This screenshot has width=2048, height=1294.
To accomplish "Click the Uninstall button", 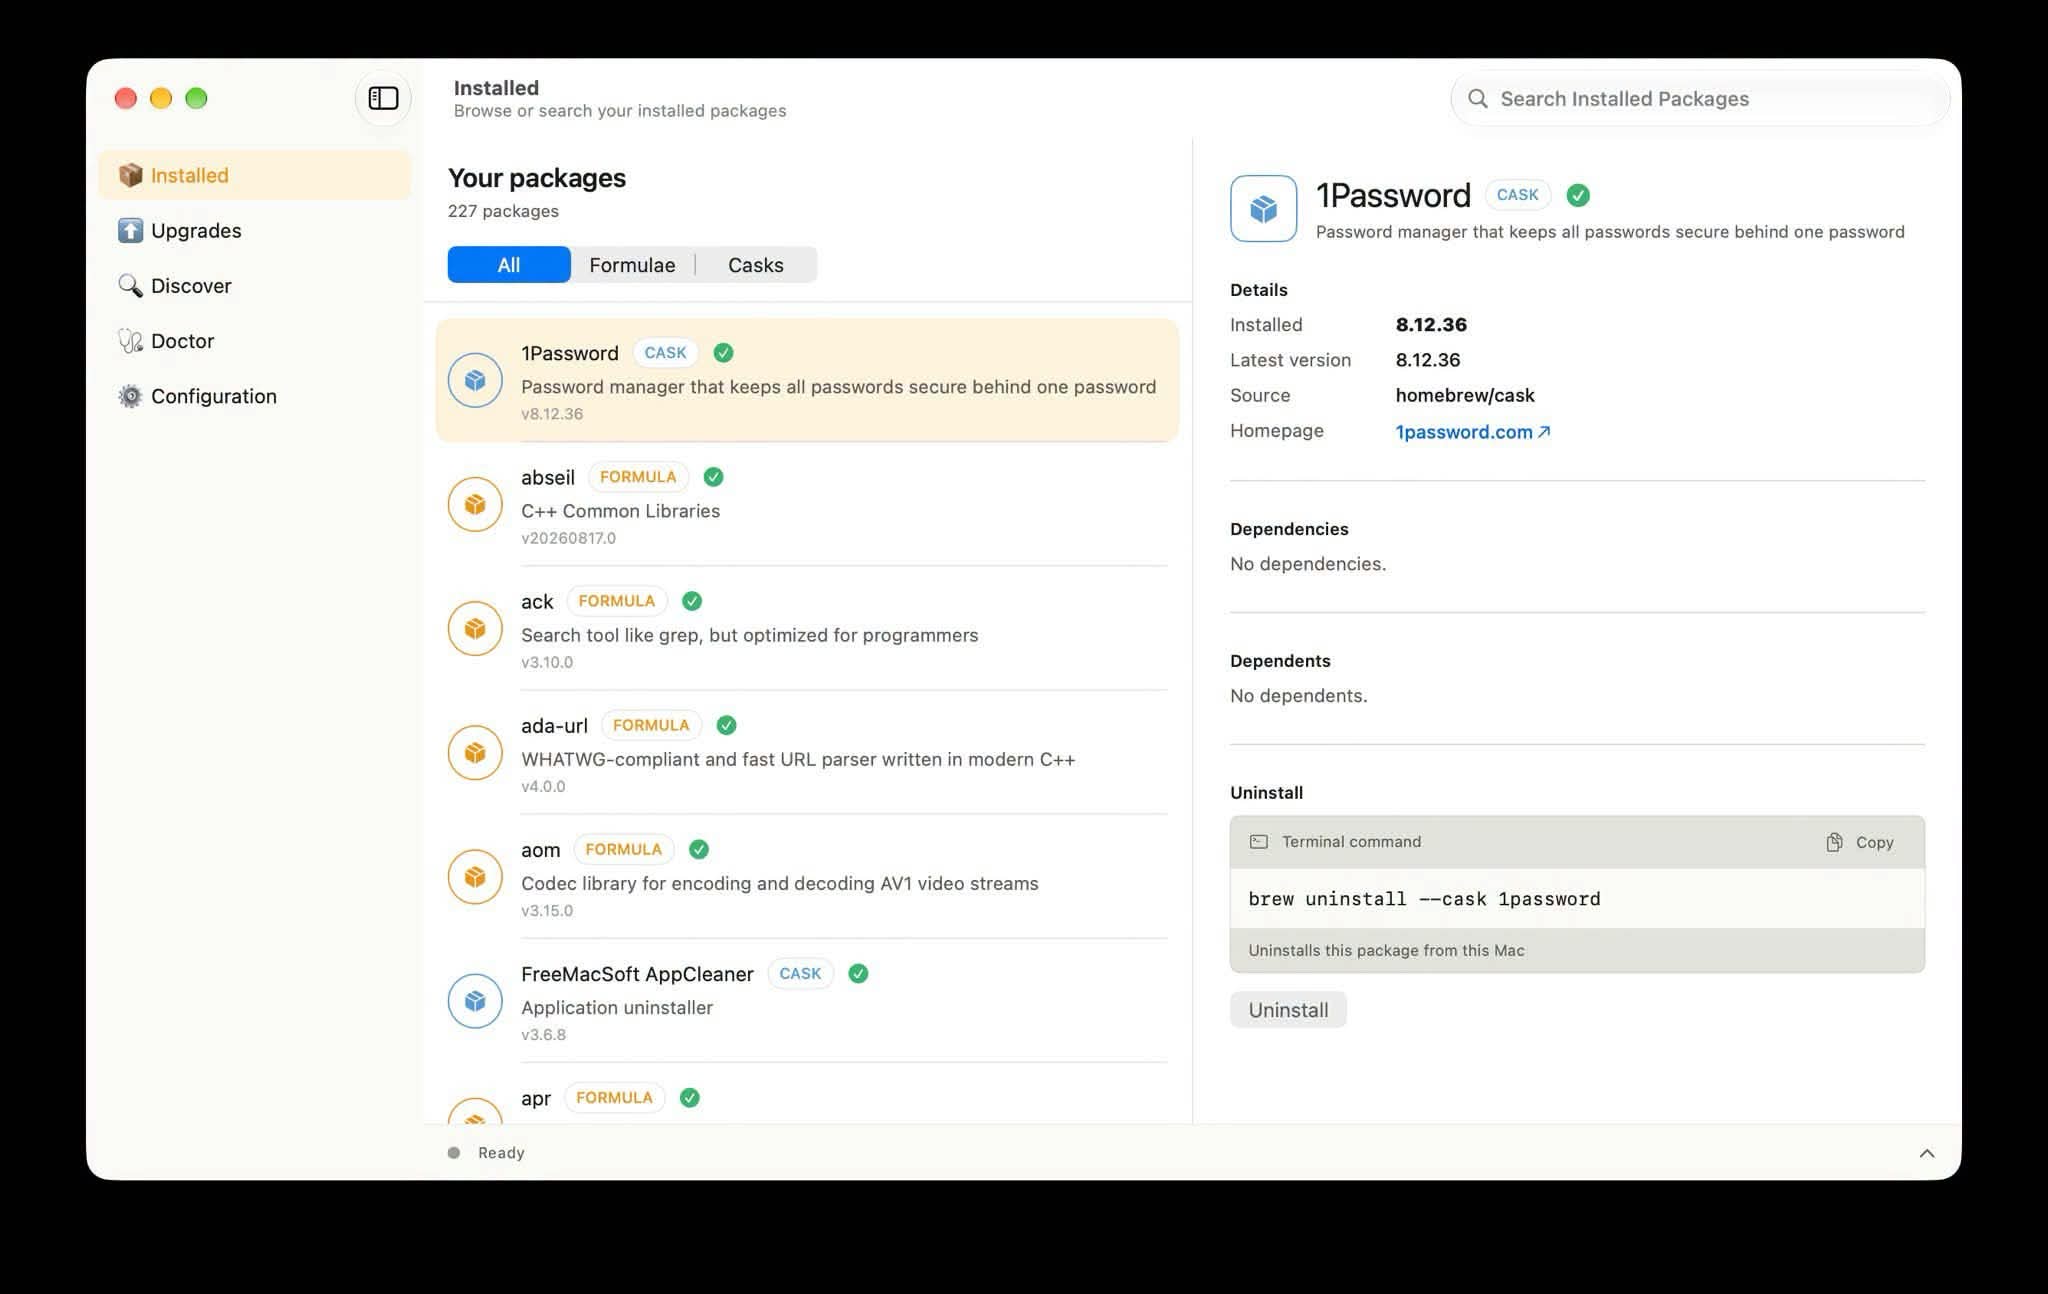I will click(1288, 1010).
